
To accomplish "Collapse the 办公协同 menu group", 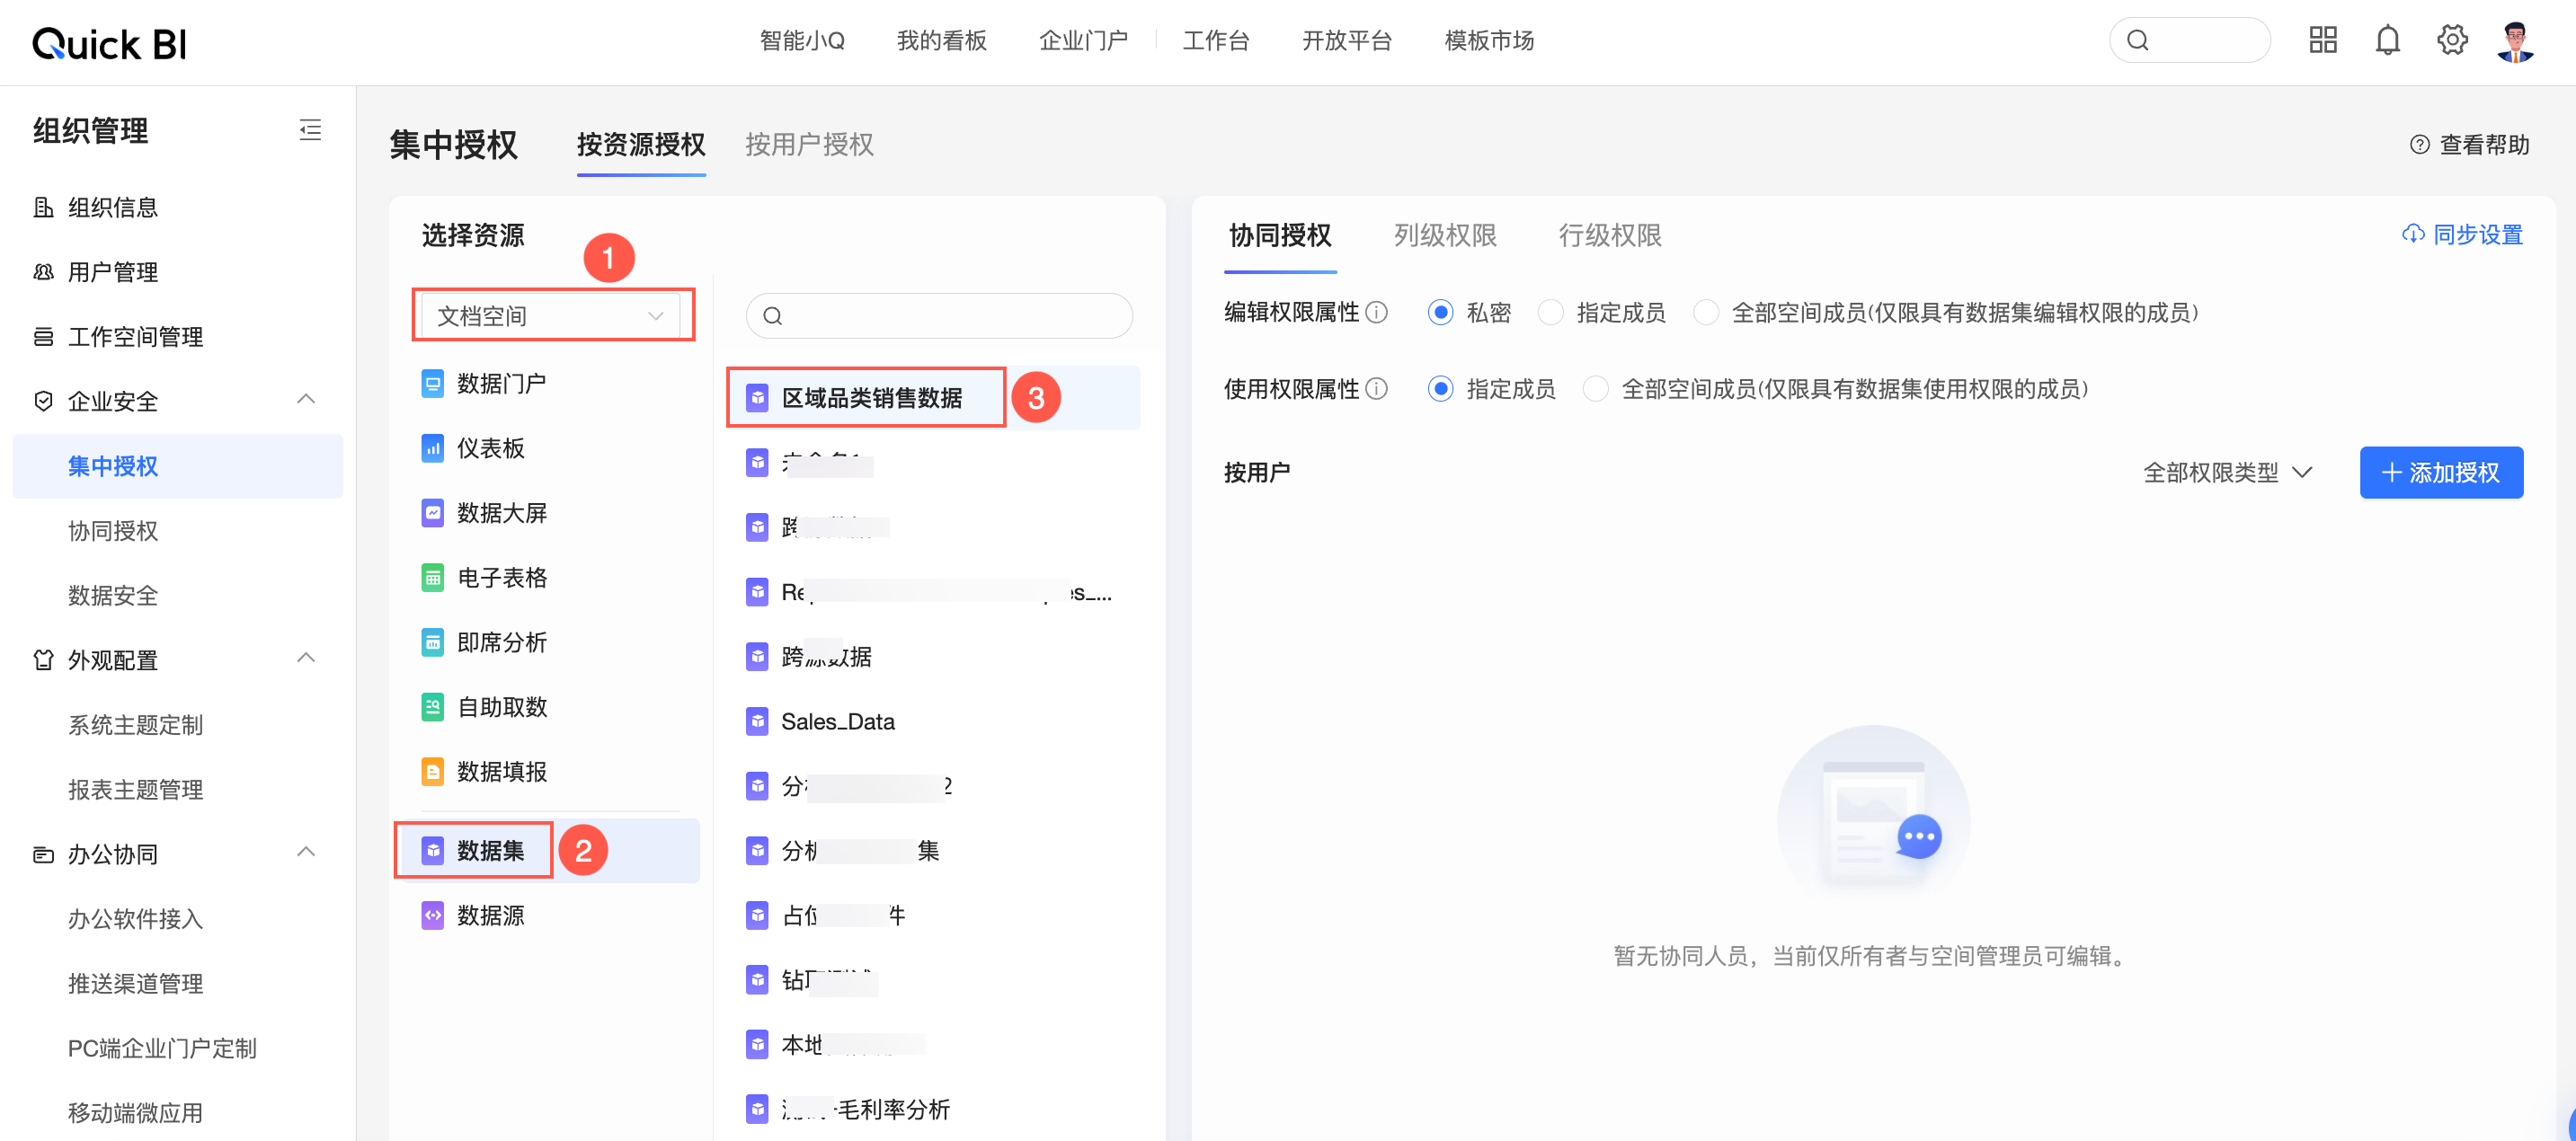I will point(307,853).
